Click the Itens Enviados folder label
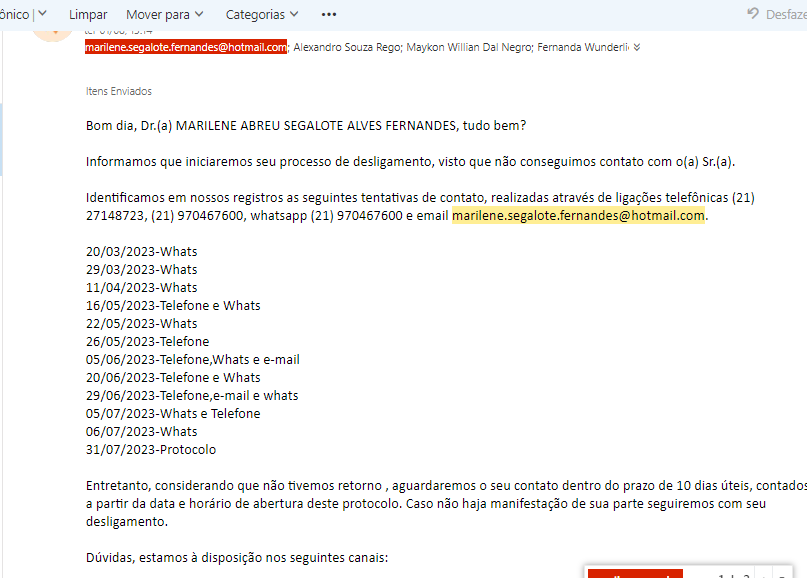The height and width of the screenshot is (578, 807). [119, 91]
